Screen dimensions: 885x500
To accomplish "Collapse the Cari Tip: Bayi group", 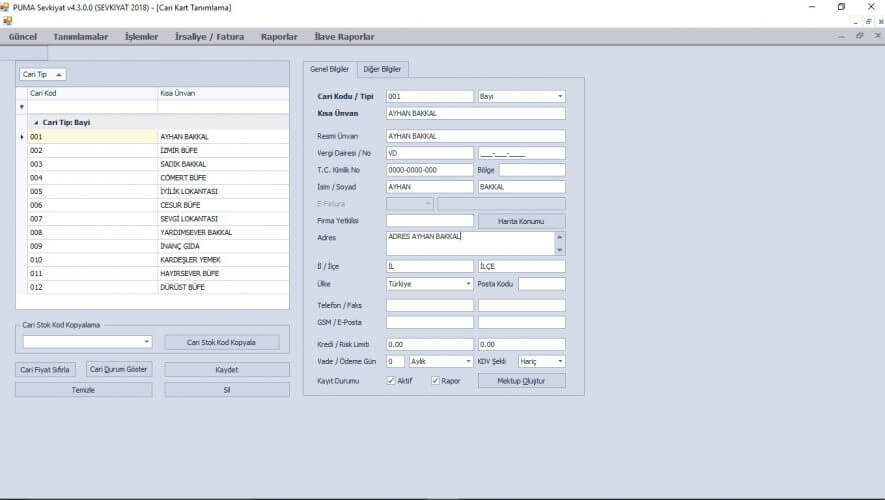I will click(36, 122).
